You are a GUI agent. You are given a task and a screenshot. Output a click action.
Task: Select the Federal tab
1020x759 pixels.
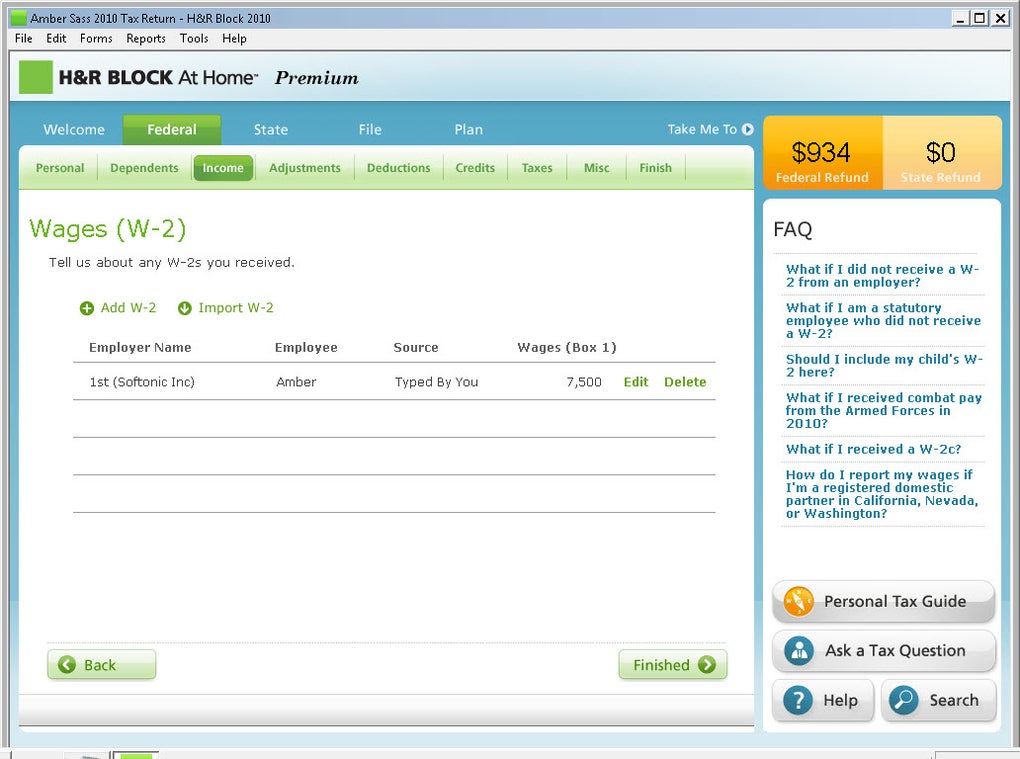172,129
